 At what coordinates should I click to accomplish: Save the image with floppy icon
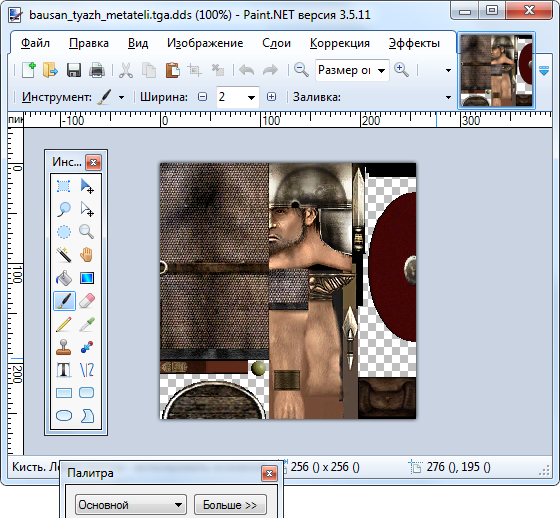coord(74,70)
